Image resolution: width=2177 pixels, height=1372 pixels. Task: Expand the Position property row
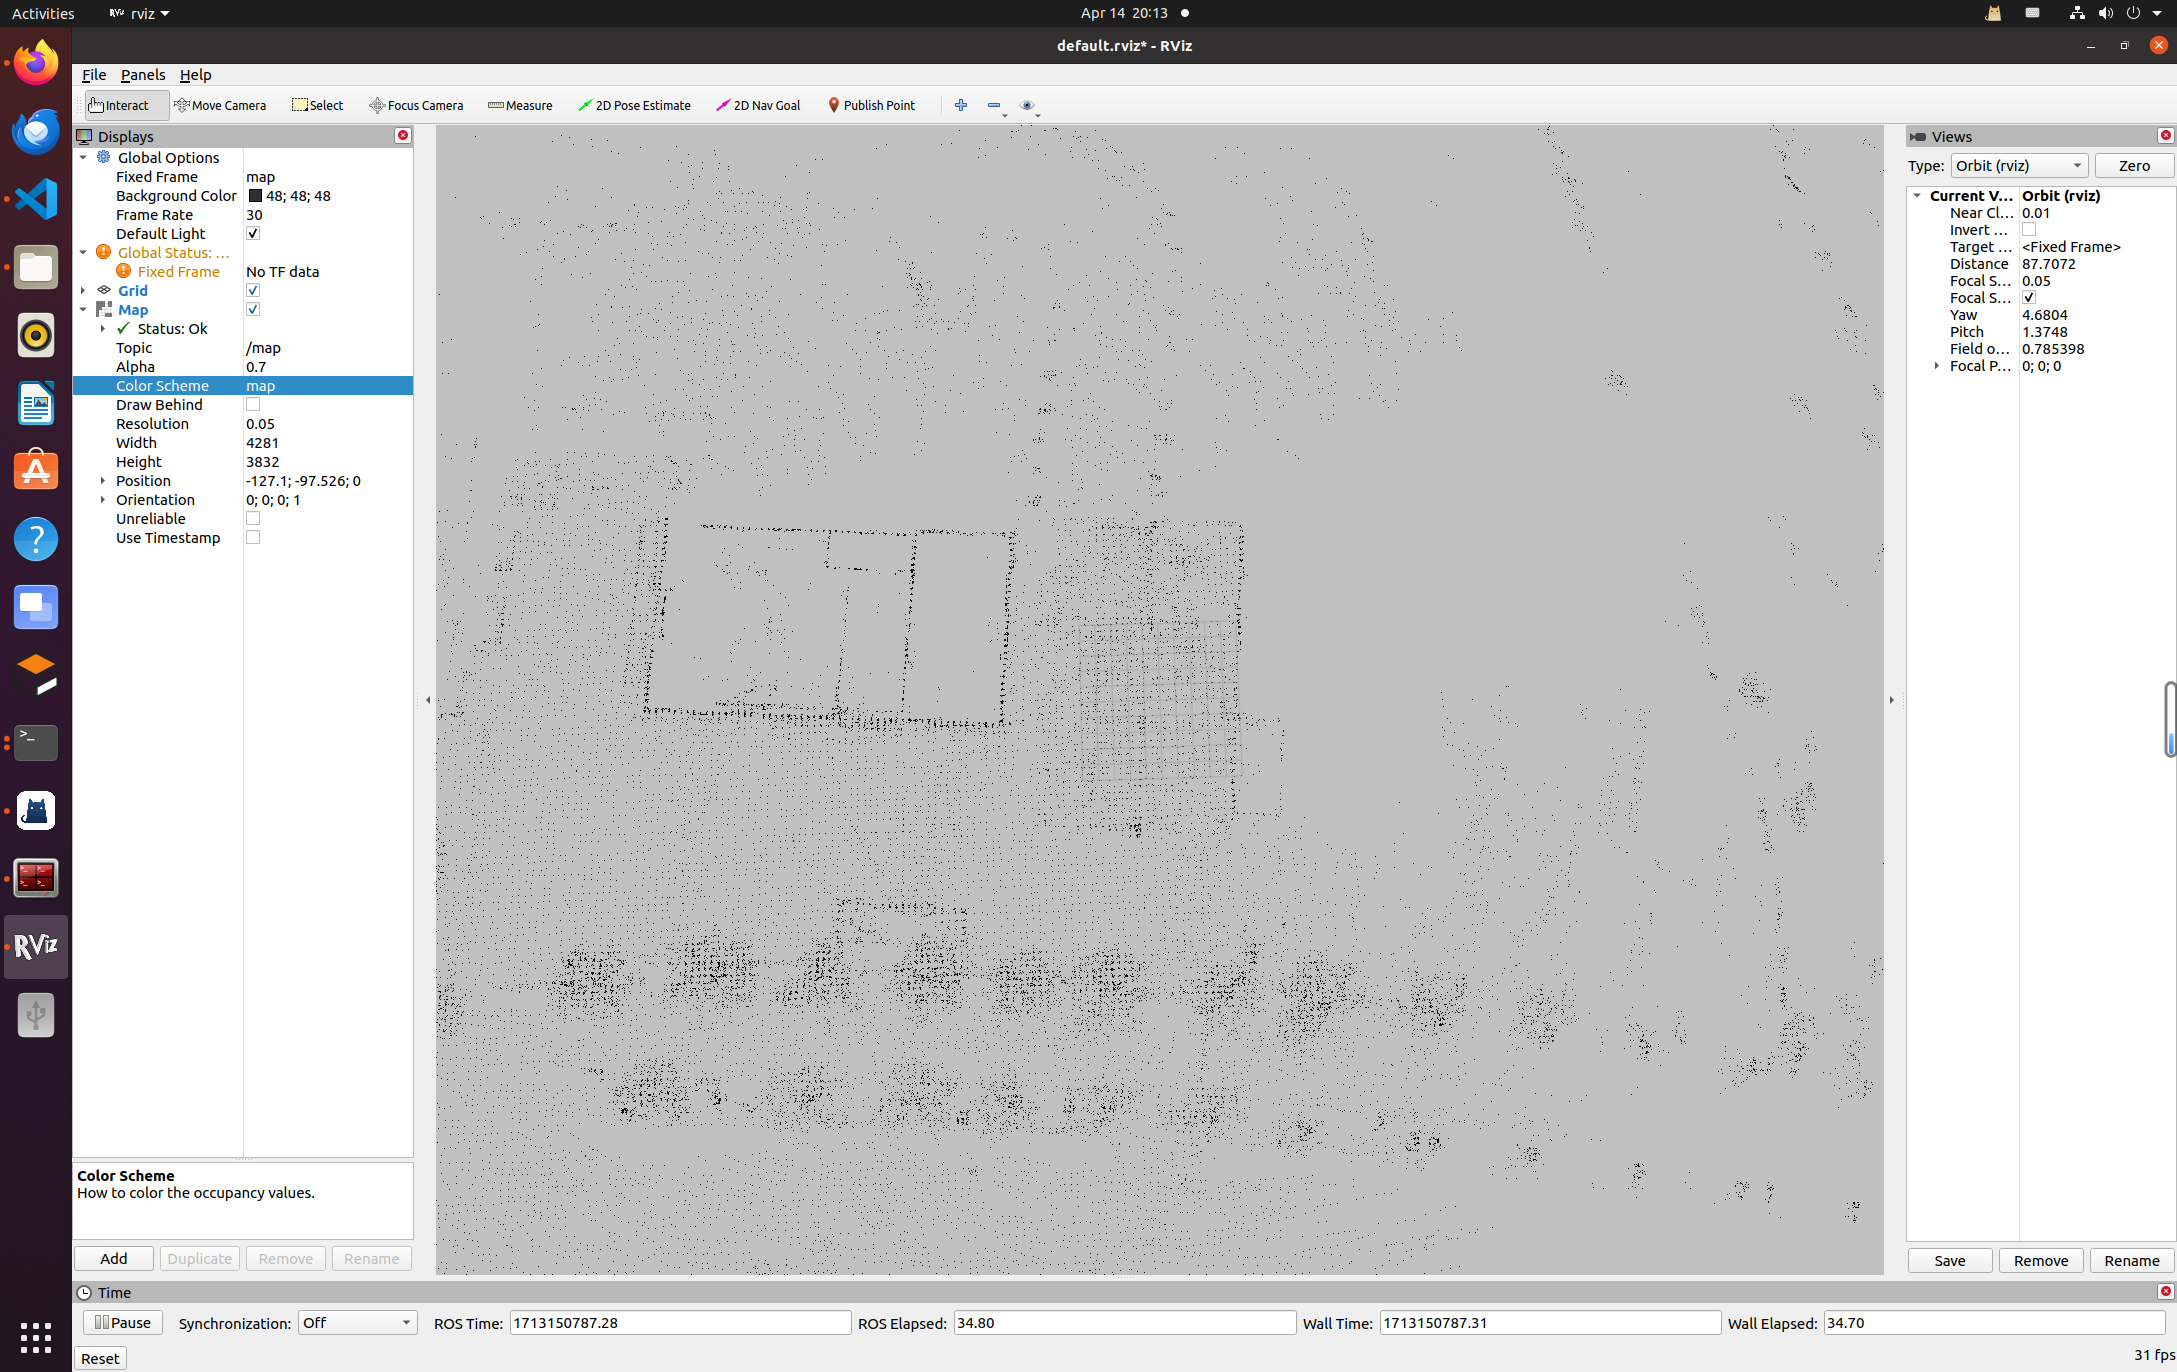103,481
